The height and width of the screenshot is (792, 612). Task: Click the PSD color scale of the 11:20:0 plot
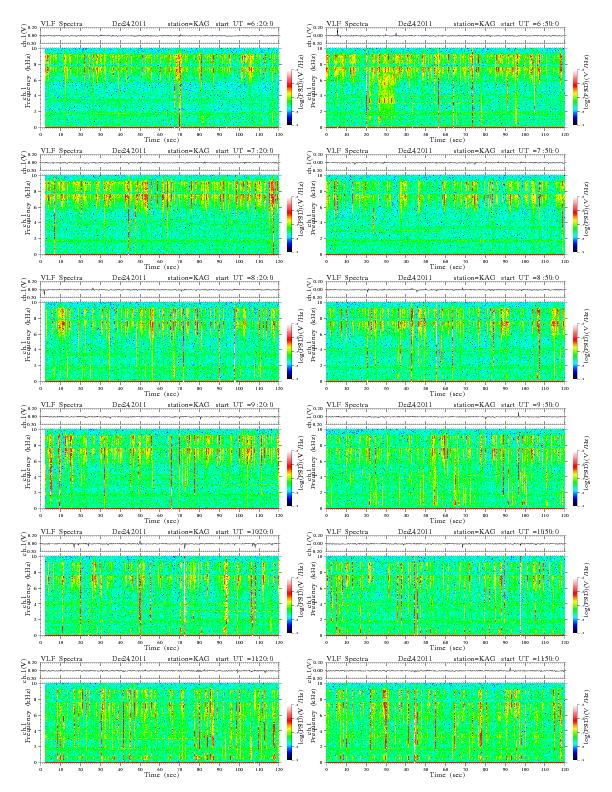click(289, 733)
